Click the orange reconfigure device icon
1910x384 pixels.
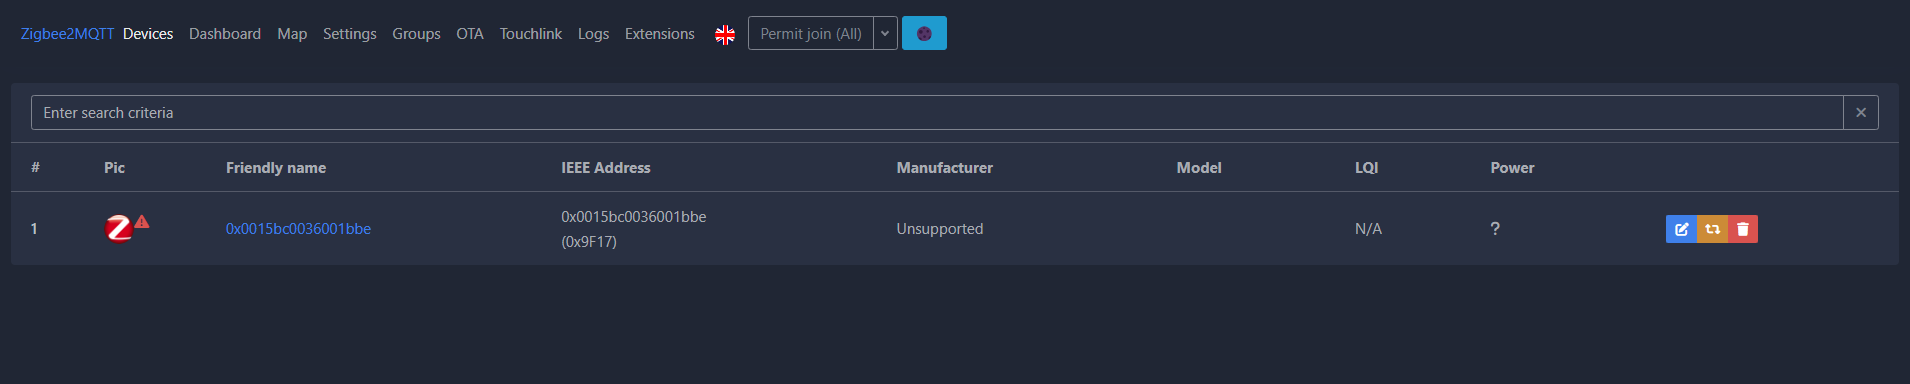point(1712,229)
